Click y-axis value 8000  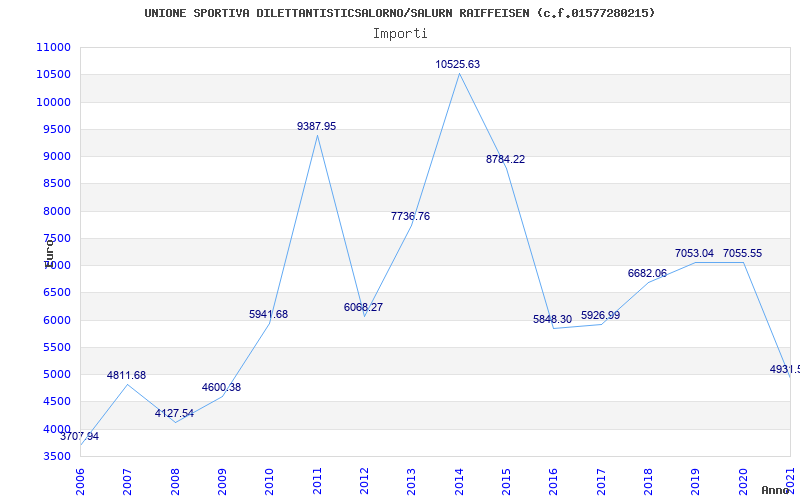pyautogui.click(x=56, y=211)
